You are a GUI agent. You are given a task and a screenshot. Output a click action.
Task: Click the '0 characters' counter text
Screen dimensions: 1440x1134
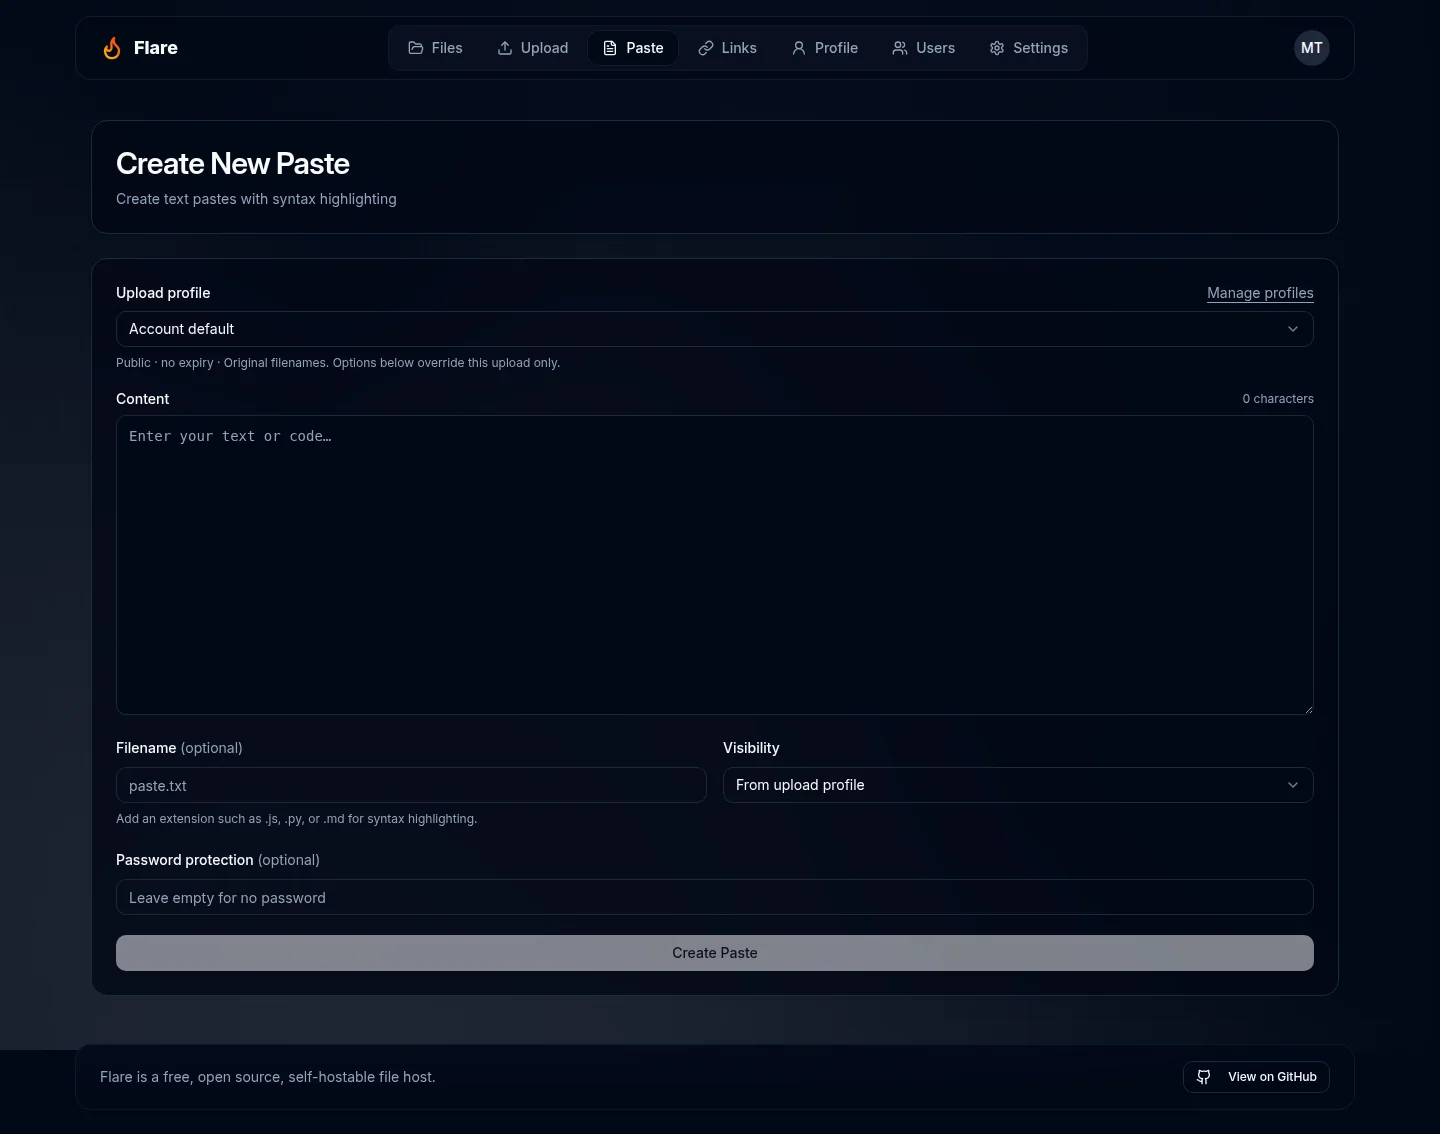click(1278, 399)
